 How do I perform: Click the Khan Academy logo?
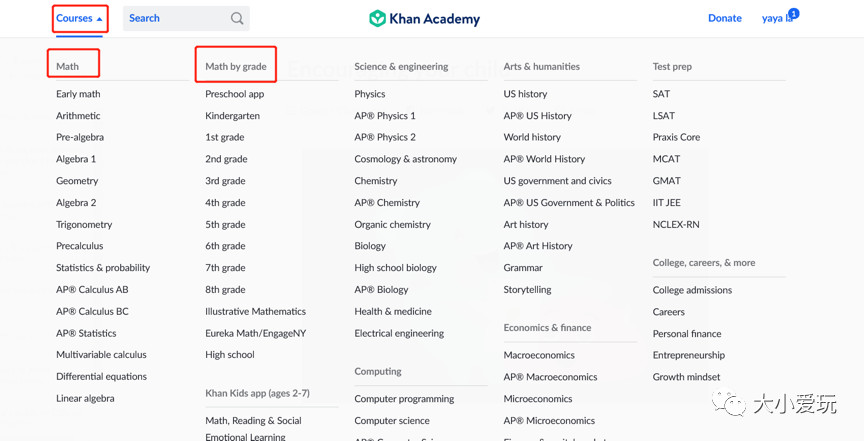pos(424,18)
